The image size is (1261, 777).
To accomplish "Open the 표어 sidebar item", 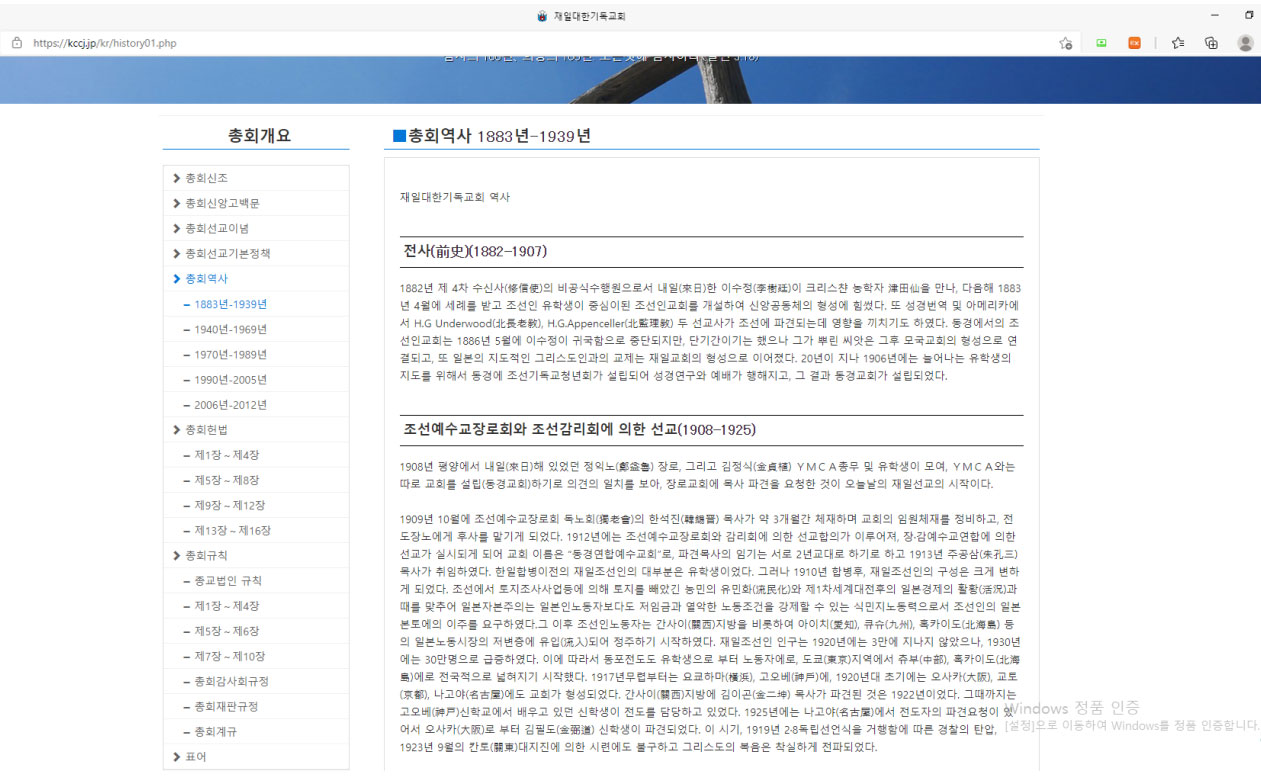I will pos(195,757).
